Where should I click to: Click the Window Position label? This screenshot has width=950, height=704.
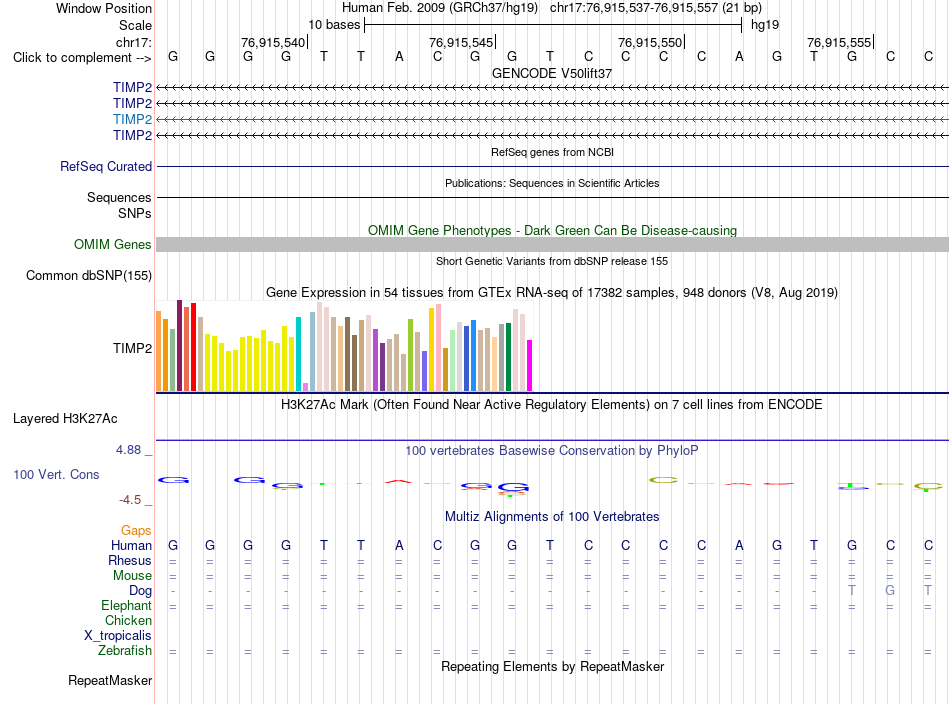point(104,8)
